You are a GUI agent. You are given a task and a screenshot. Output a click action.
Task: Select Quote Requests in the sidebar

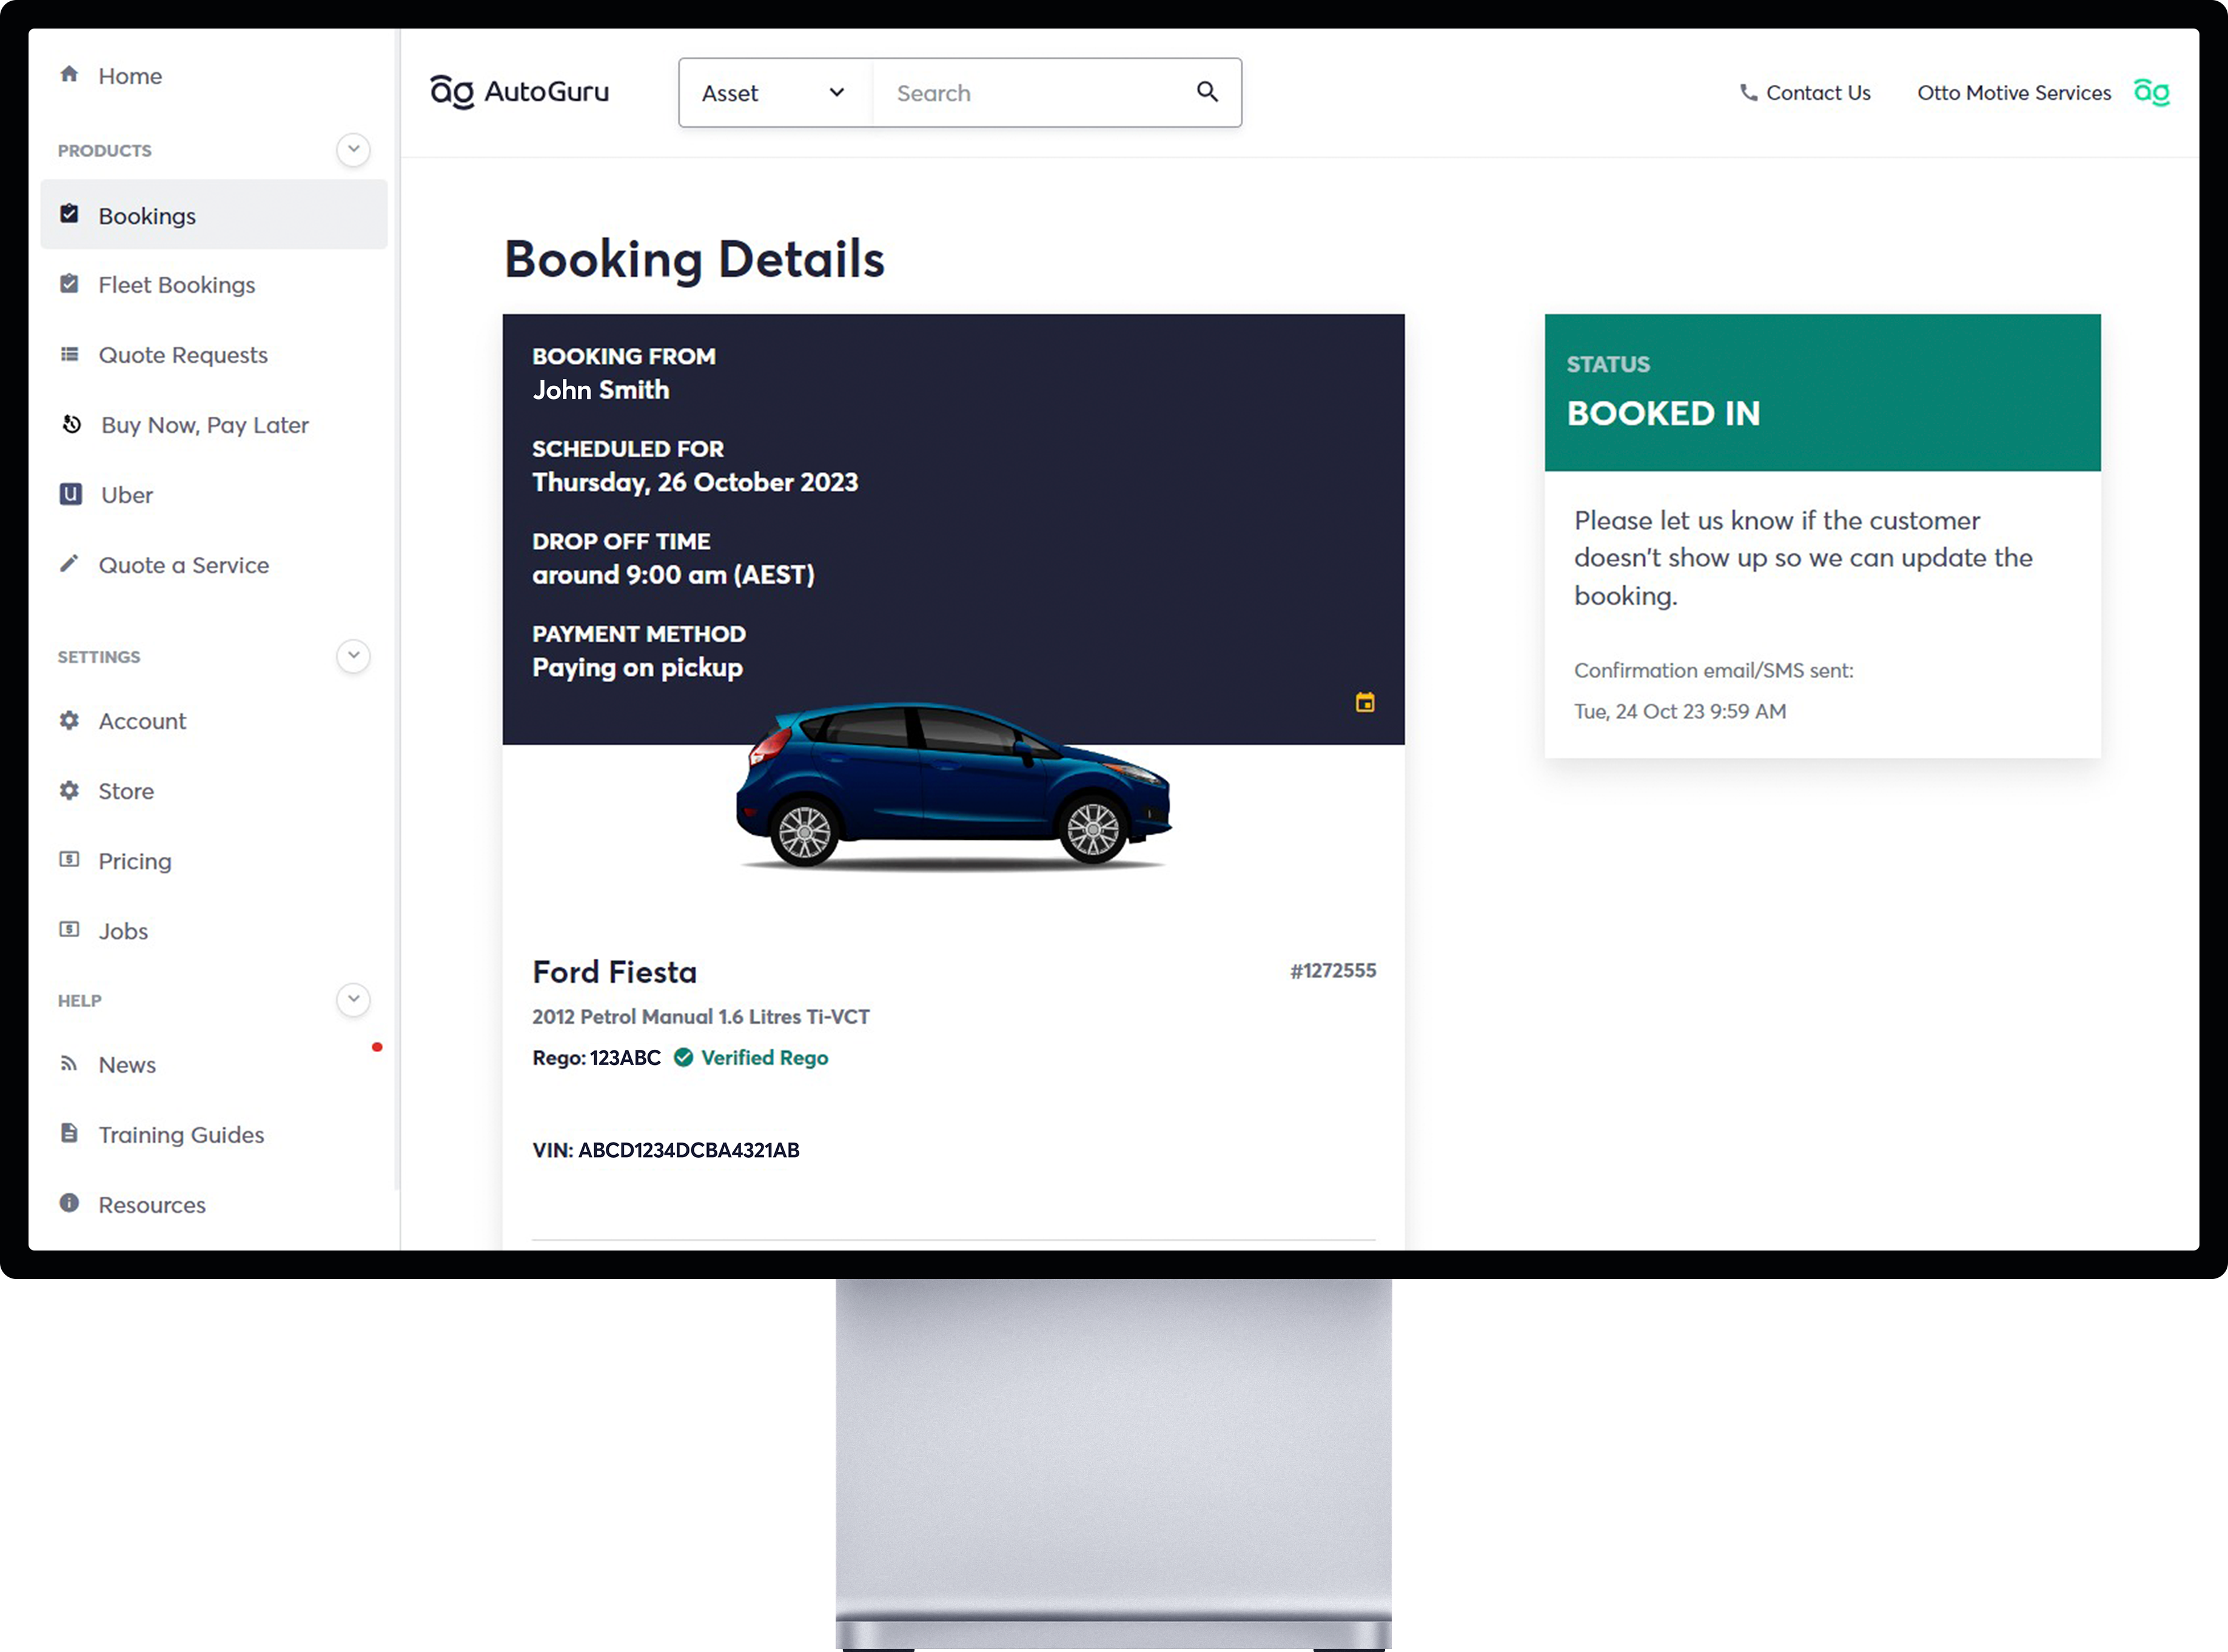183,354
